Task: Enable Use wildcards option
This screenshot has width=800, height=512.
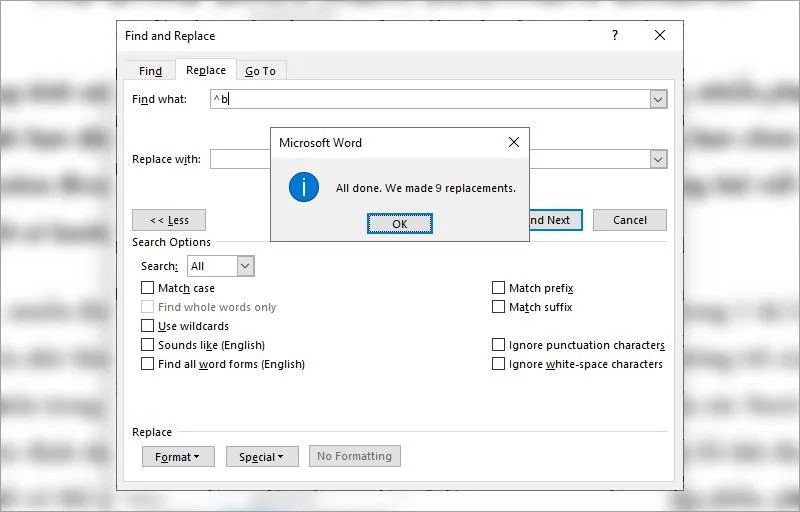Action: point(147,326)
